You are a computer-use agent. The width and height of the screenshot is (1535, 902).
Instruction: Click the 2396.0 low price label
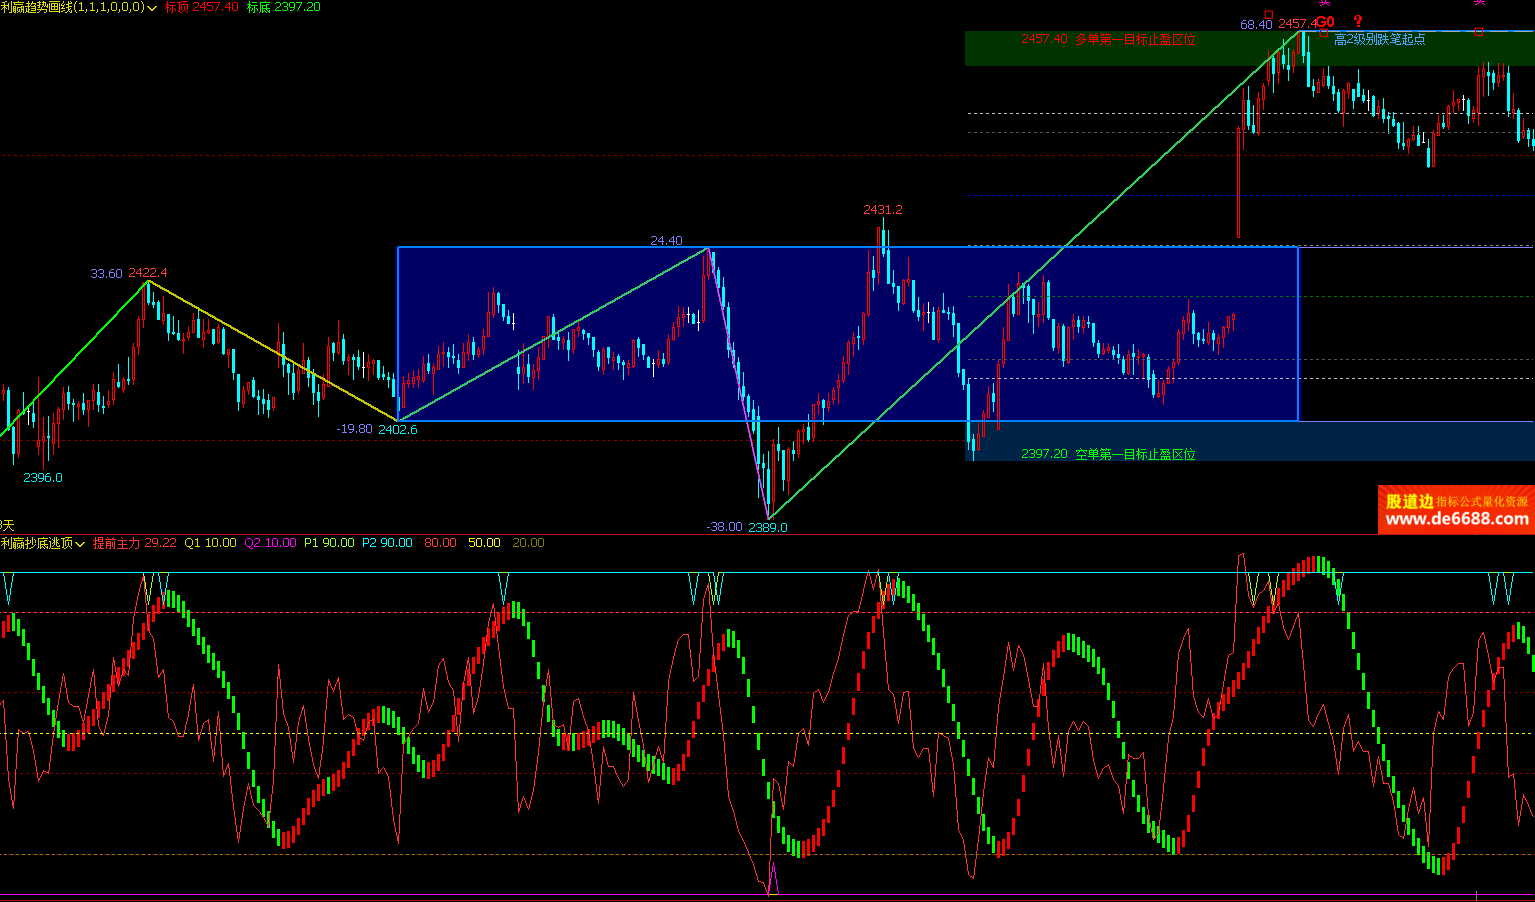(43, 478)
